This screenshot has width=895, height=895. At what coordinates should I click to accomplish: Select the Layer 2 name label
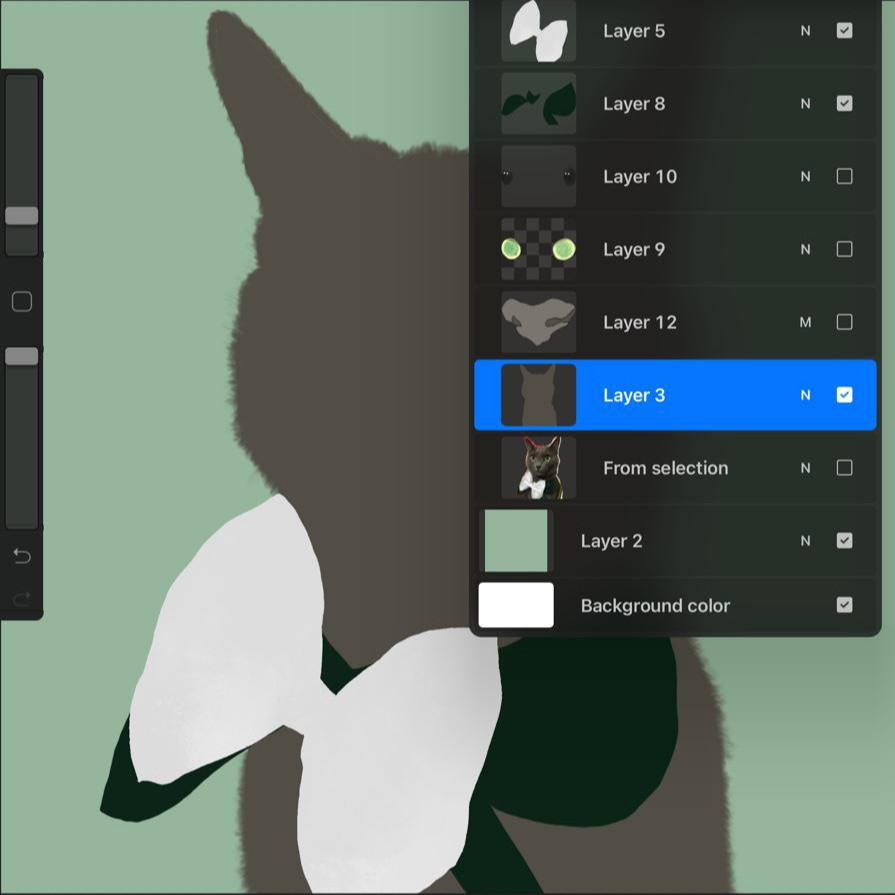click(x=611, y=541)
